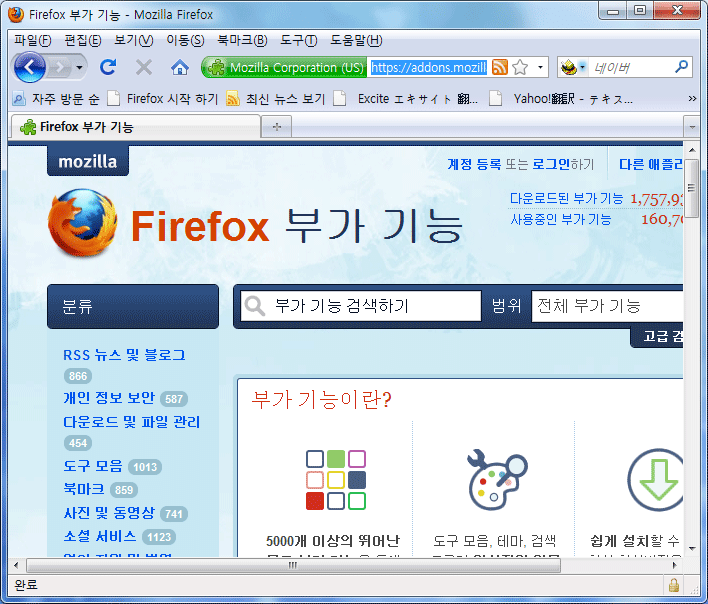Open the 북마크 category link

click(x=84, y=489)
